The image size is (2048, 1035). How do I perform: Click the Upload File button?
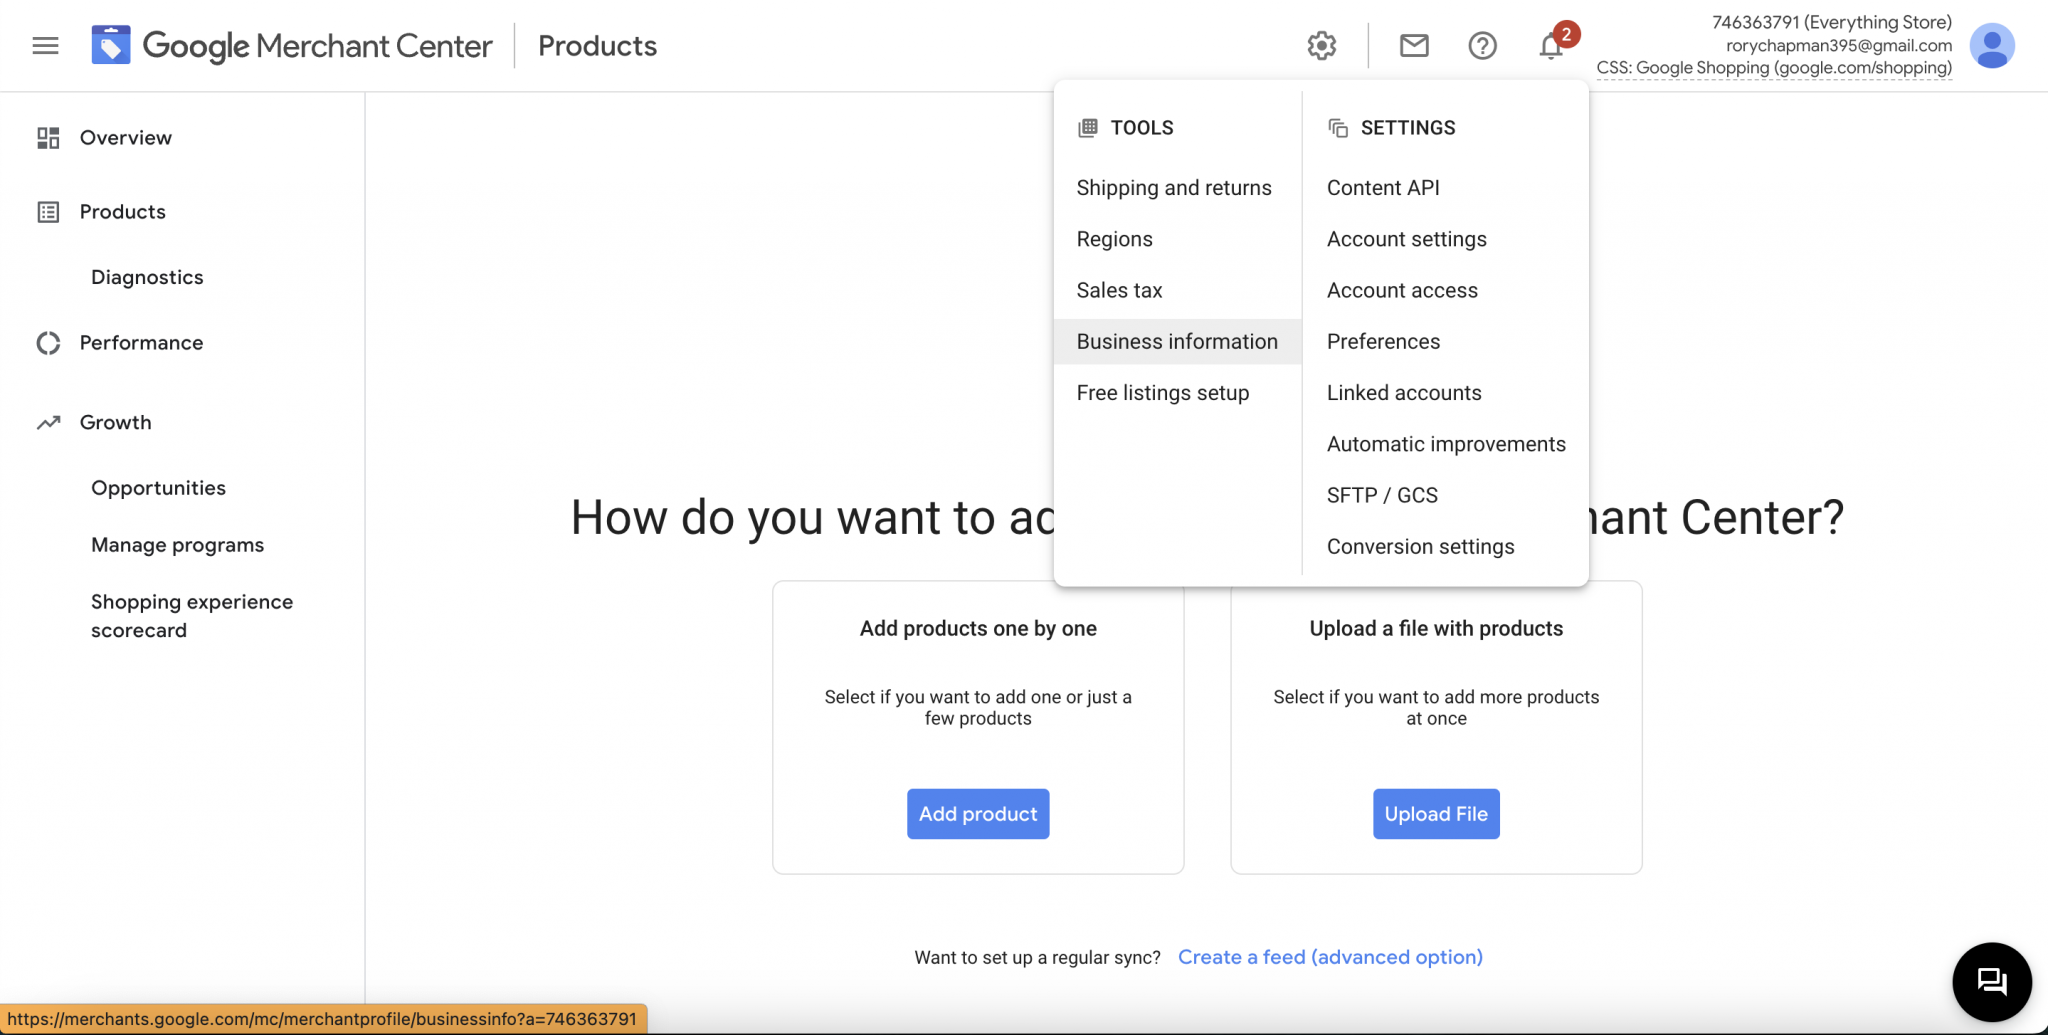click(x=1435, y=814)
